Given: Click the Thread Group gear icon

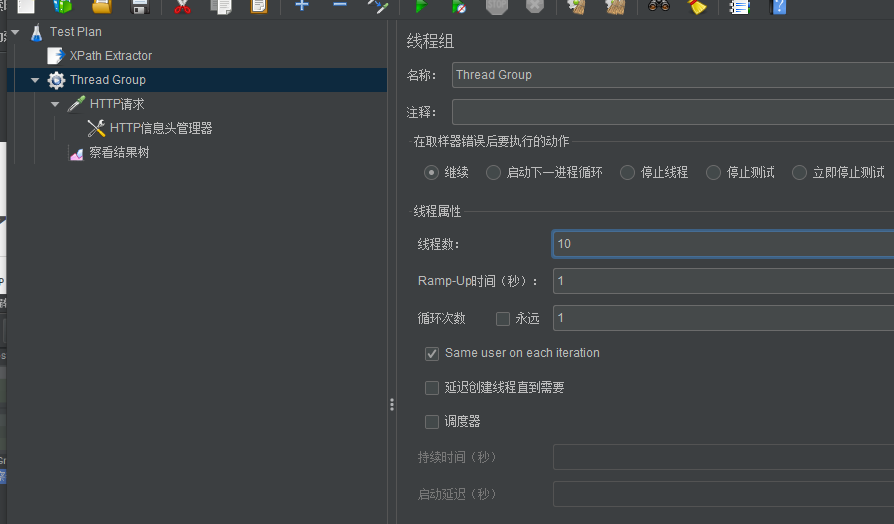Looking at the screenshot, I should pyautogui.click(x=56, y=80).
